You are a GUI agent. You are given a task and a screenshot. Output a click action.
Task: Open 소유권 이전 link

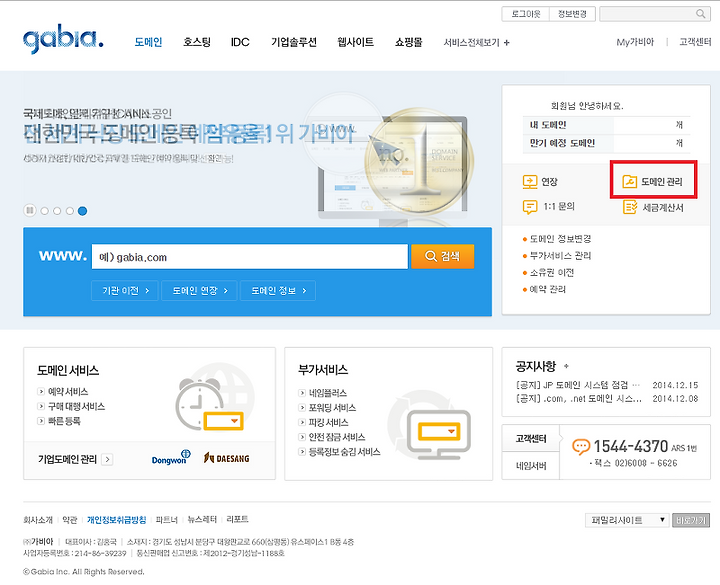click(x=552, y=273)
